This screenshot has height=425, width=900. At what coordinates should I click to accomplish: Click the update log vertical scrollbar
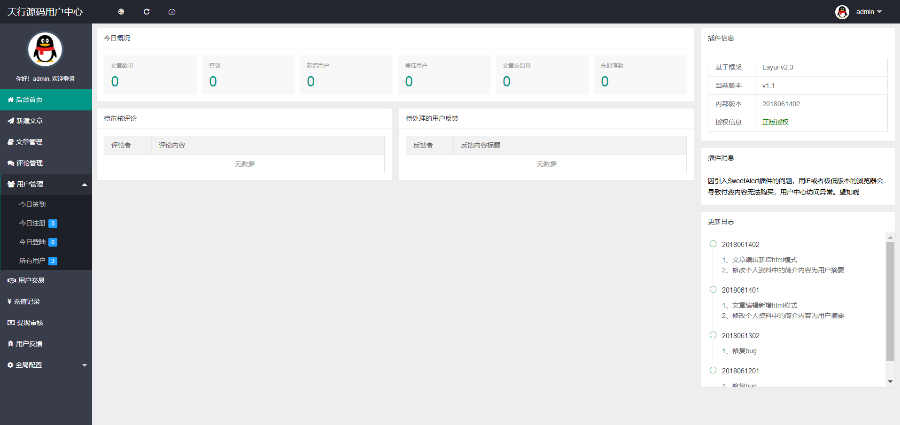coord(890,300)
